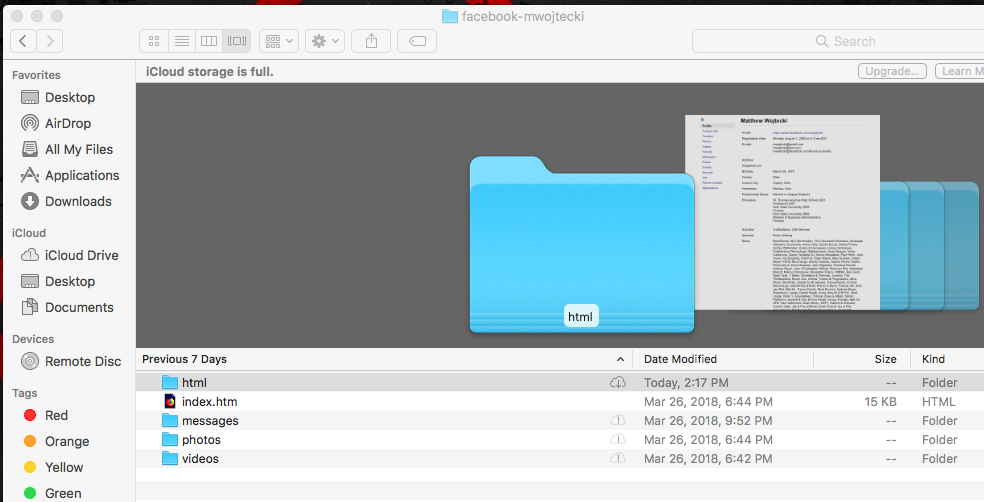984x502 pixels.
Task: Click the Upgrade iCloud storage button
Action: click(892, 71)
